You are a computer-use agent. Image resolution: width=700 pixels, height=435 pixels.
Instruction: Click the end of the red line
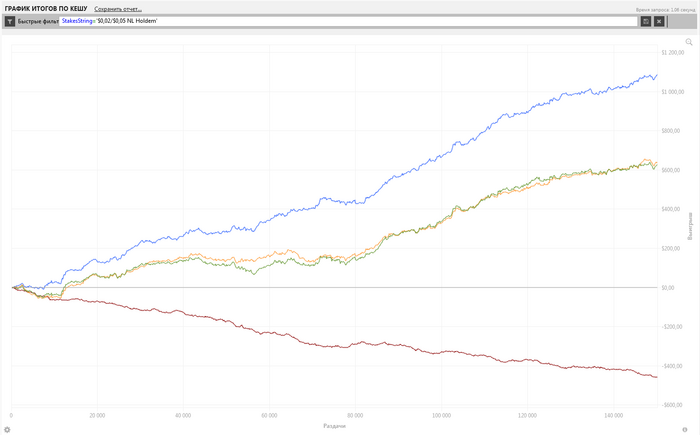(657, 377)
